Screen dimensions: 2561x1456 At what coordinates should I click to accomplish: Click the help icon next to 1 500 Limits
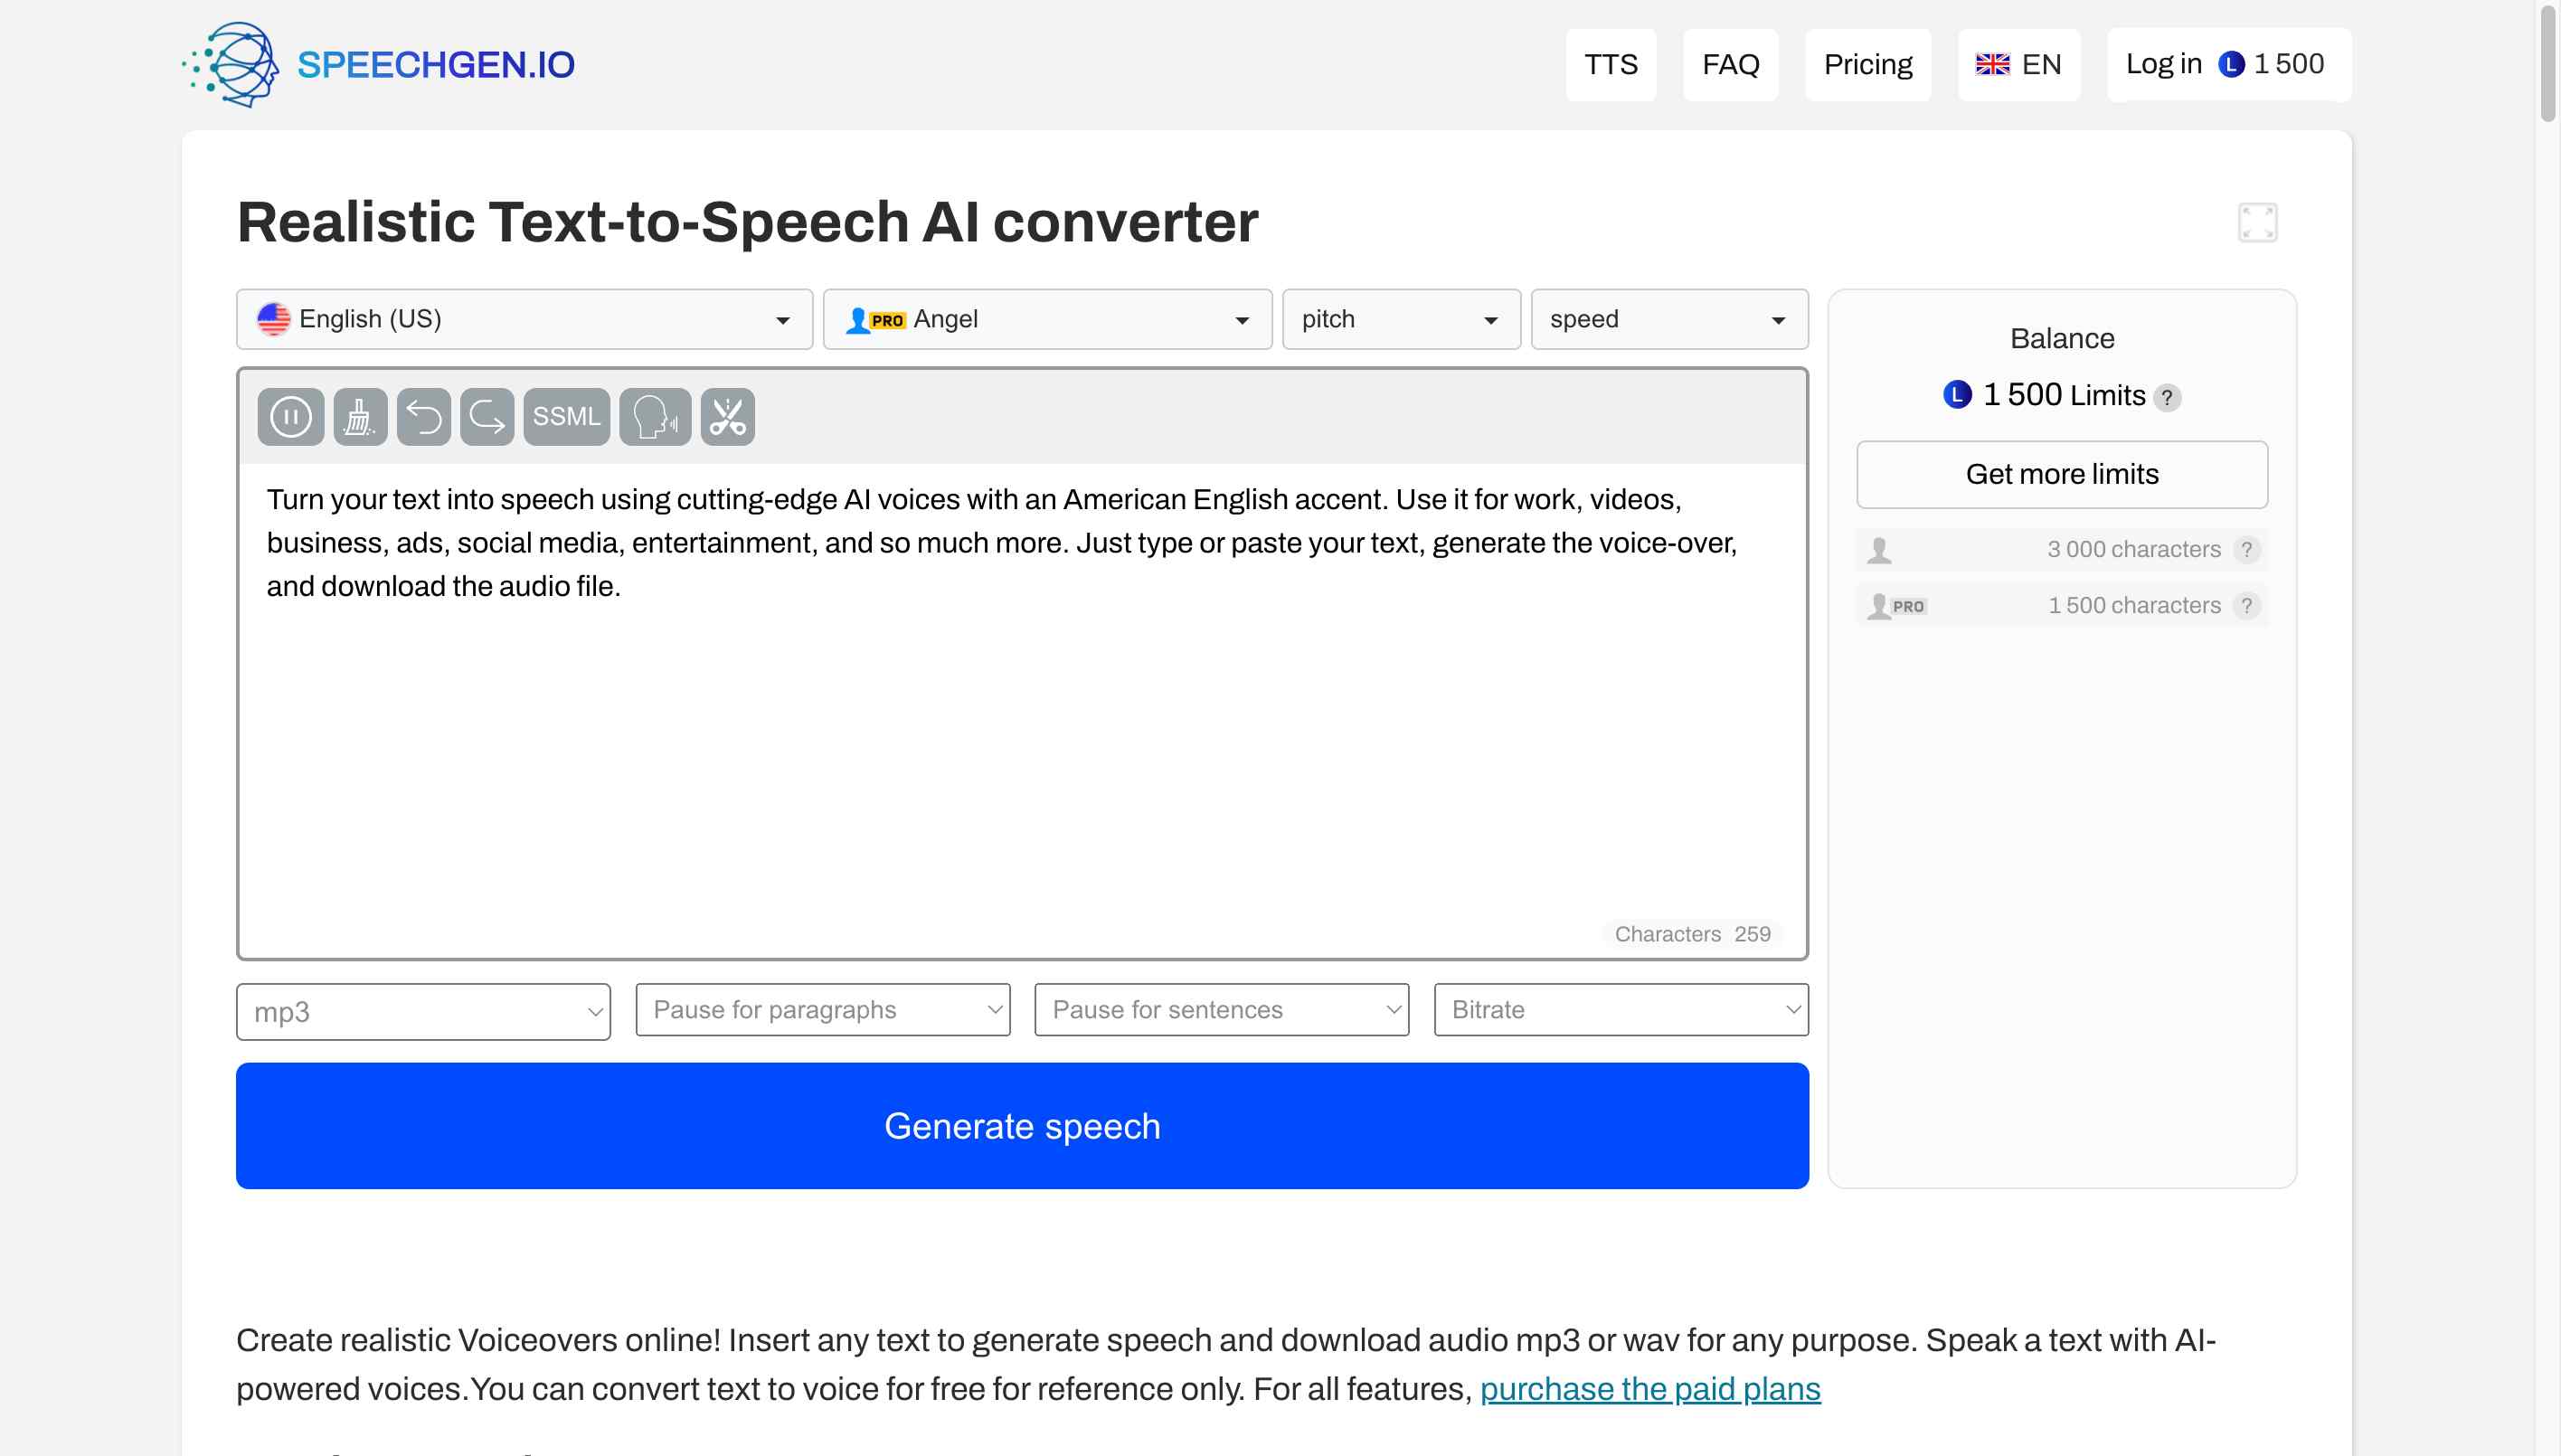click(x=2166, y=397)
